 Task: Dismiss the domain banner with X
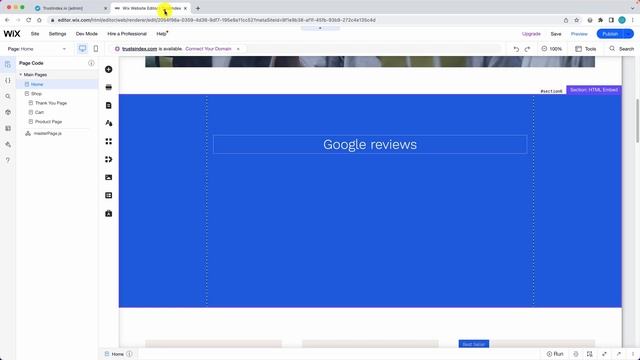(x=238, y=49)
